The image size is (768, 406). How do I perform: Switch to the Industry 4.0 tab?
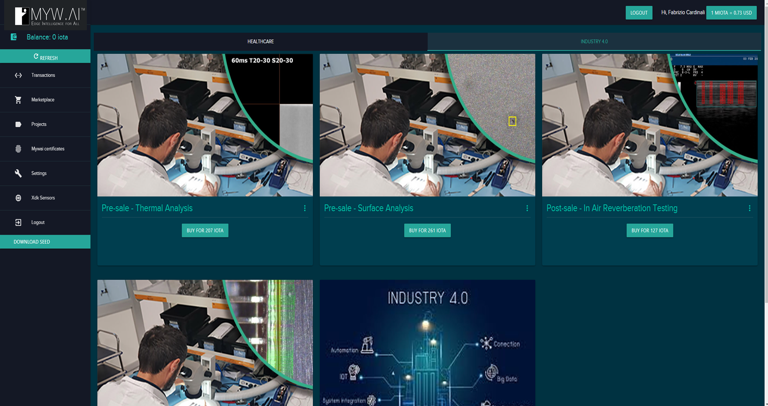pyautogui.click(x=594, y=42)
